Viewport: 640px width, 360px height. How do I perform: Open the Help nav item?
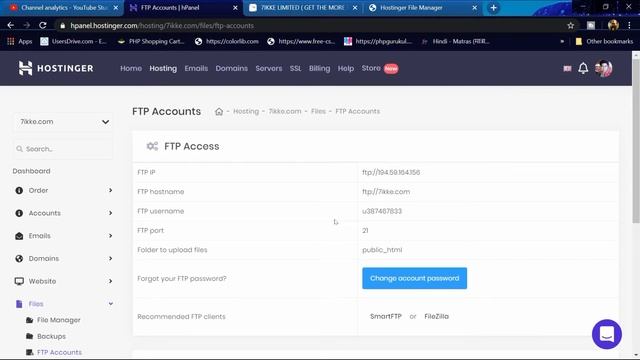[346, 68]
